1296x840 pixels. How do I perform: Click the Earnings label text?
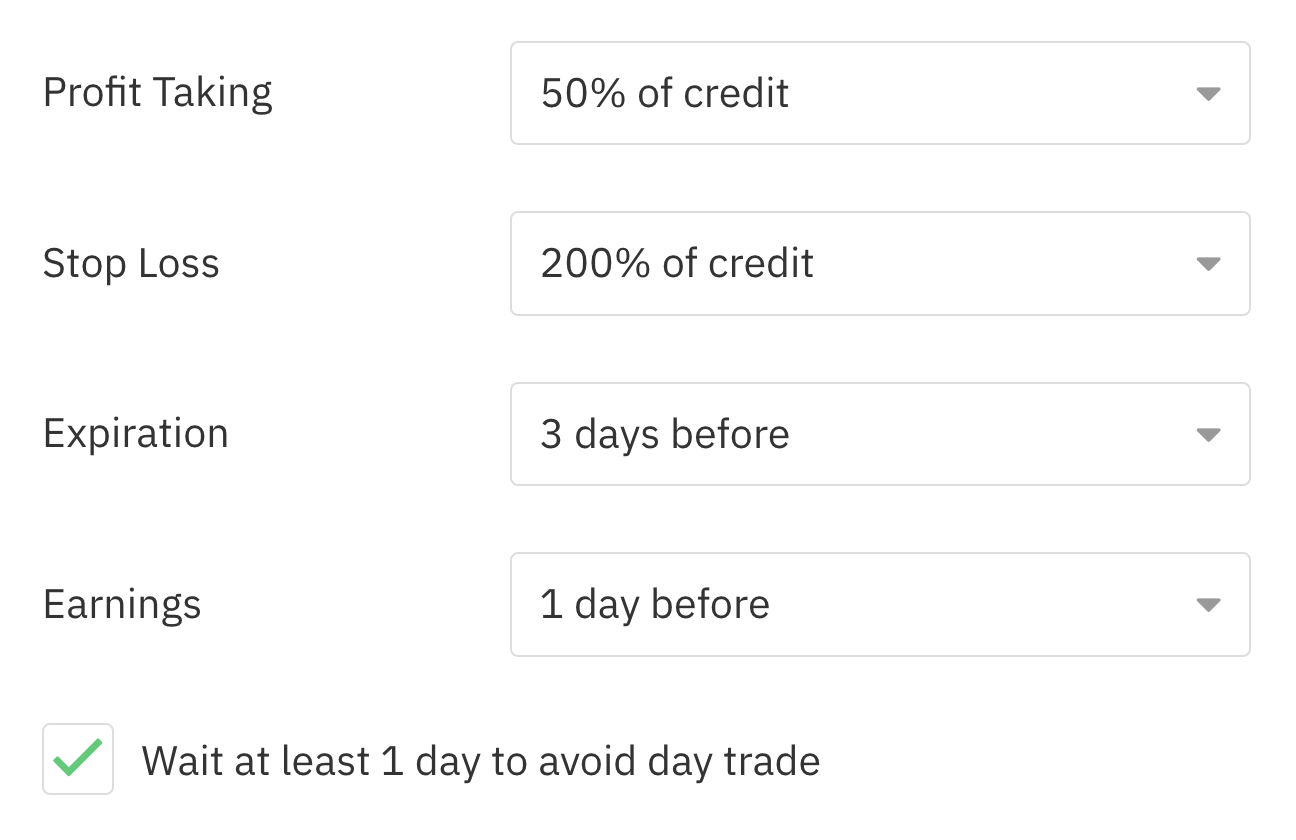coord(122,604)
